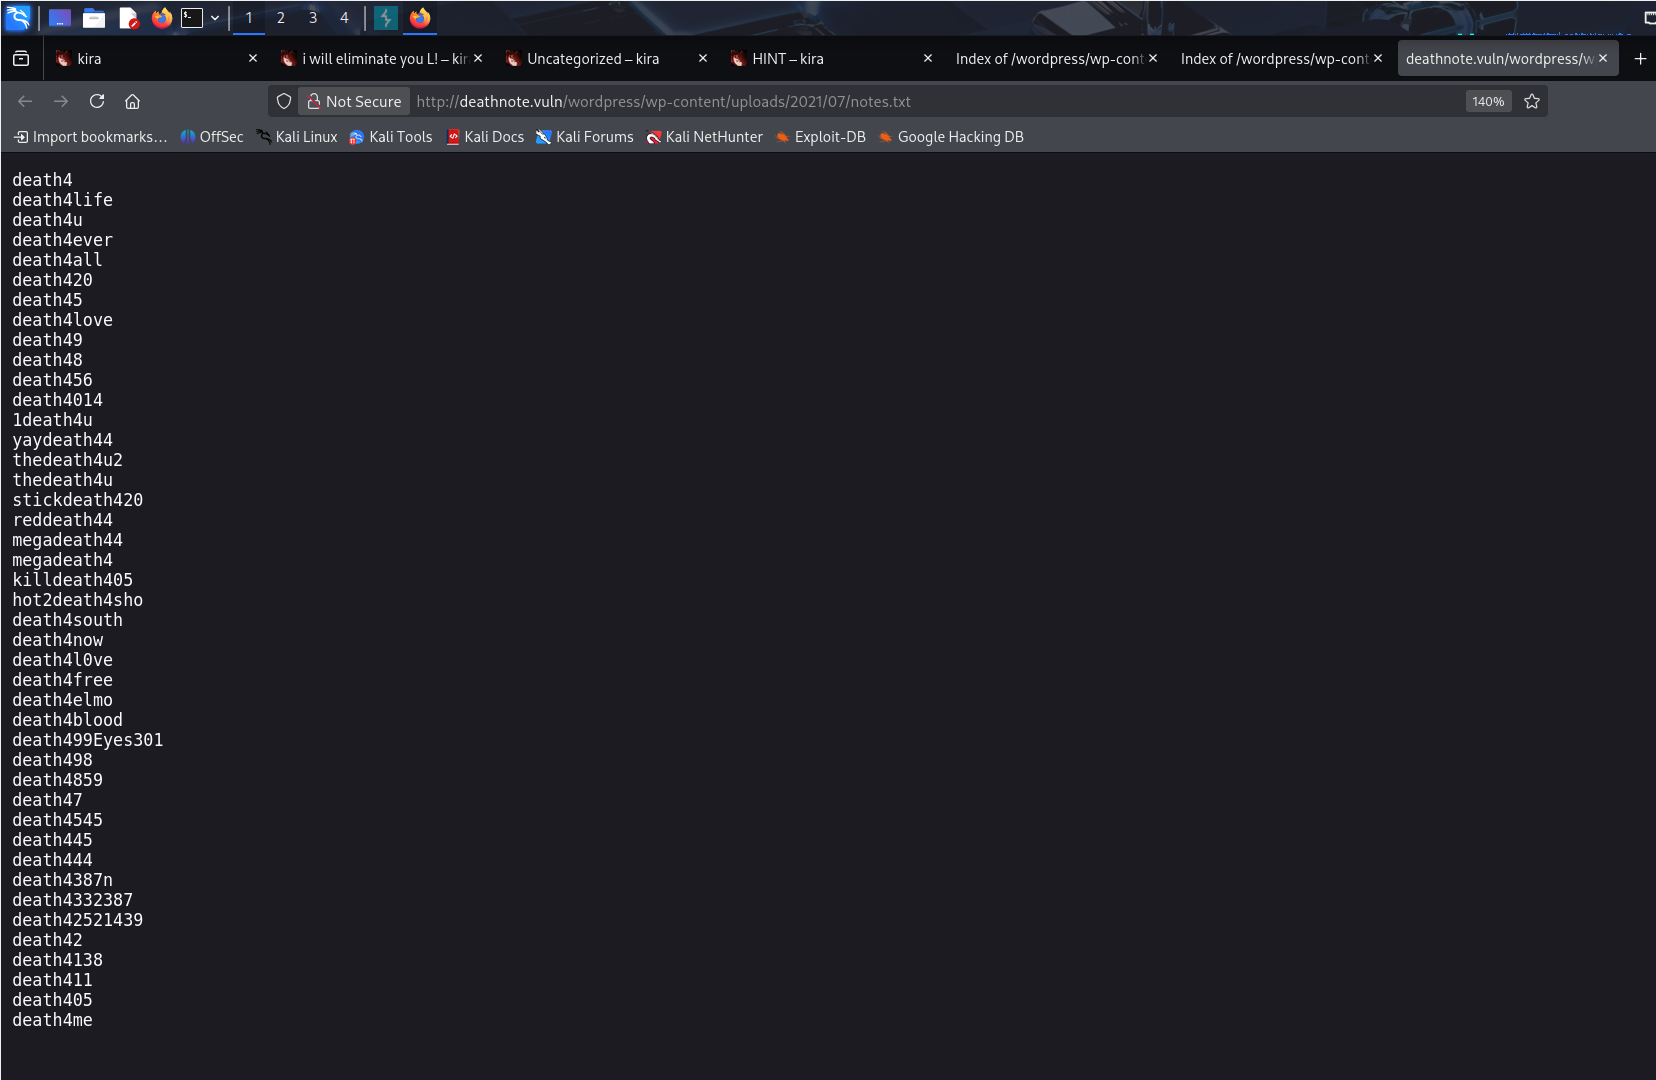Screen dimensions: 1656x1080
Task: Click the "killdeath405" line
Action: click(x=73, y=580)
